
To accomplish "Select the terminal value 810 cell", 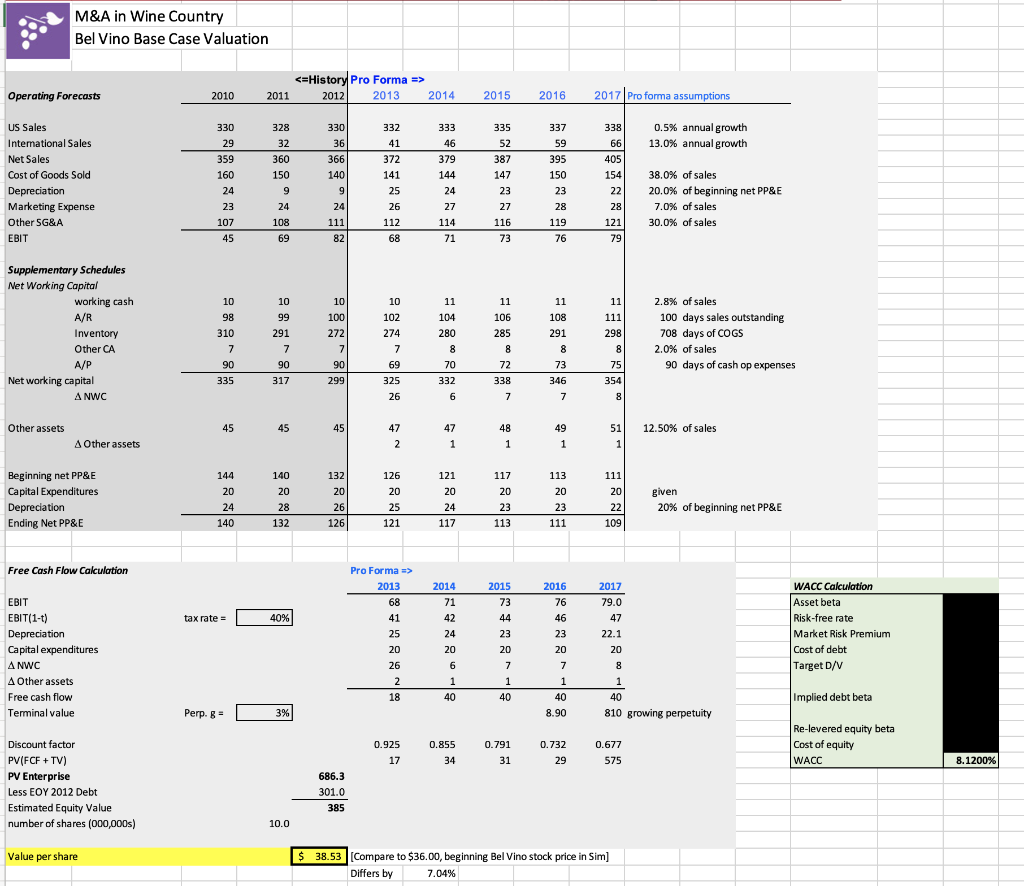I will point(613,713).
